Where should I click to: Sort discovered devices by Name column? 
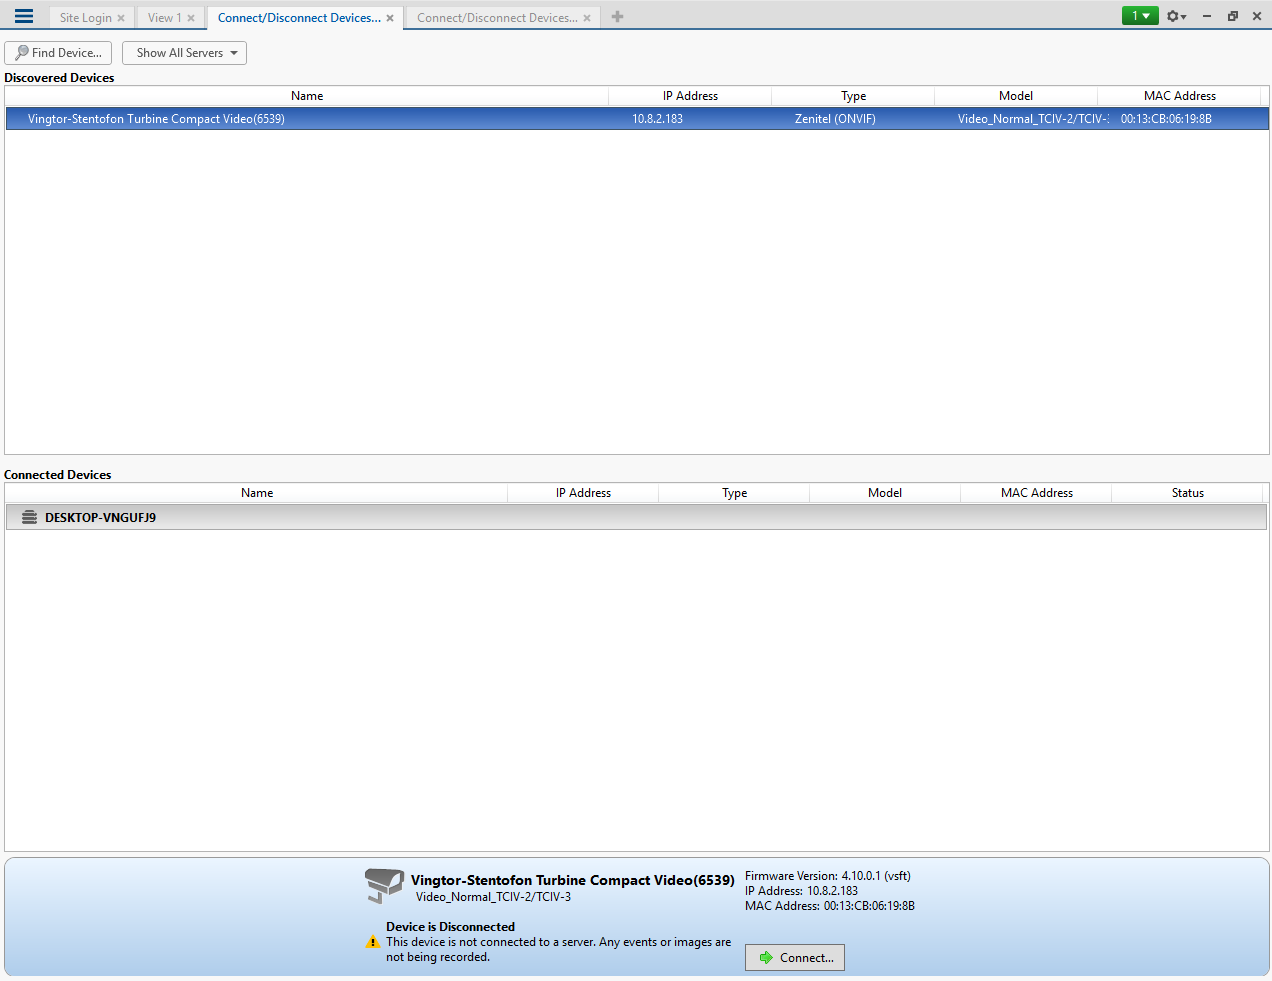coord(307,96)
